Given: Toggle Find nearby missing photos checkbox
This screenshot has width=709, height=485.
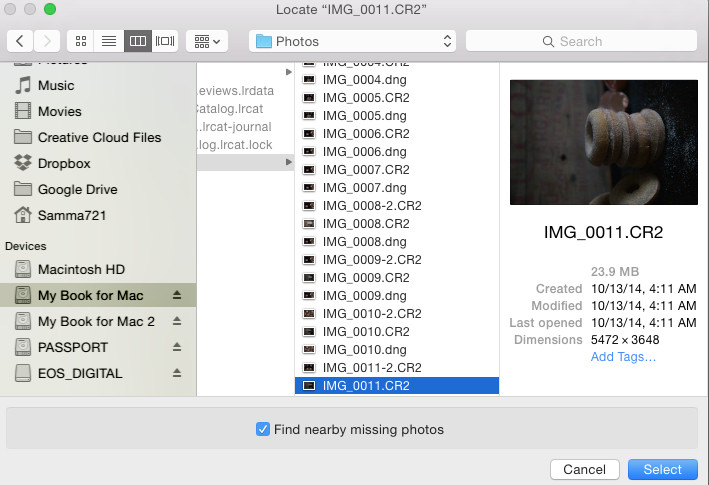Looking at the screenshot, I should 263,429.
